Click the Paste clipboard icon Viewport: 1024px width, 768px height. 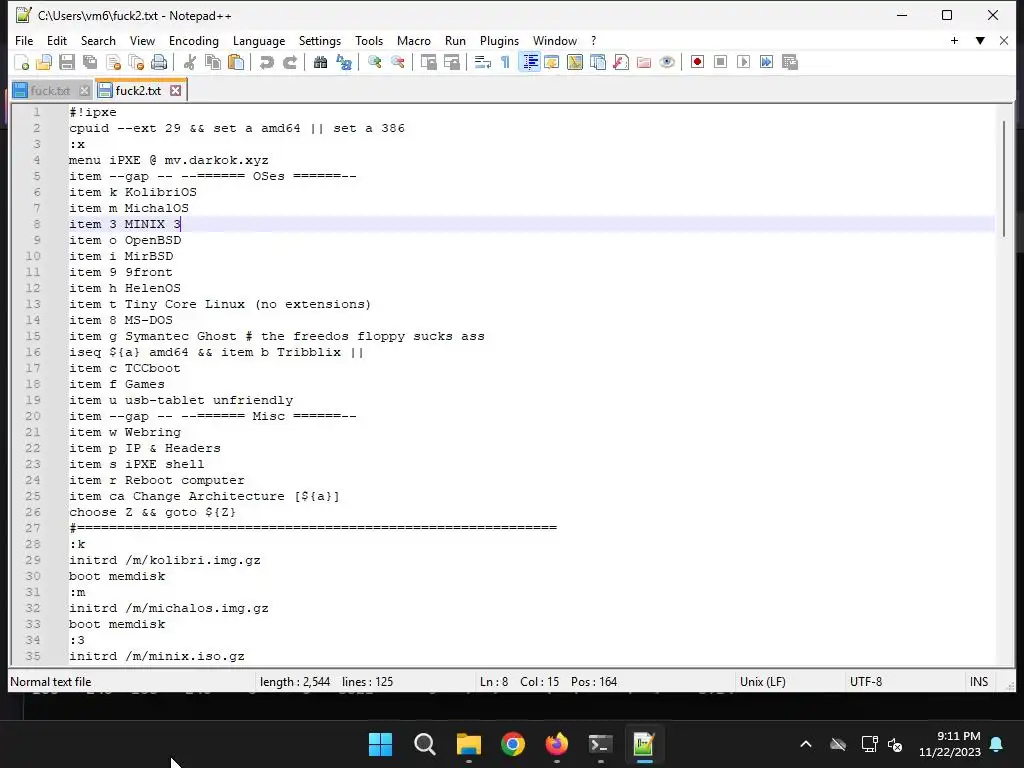point(236,62)
